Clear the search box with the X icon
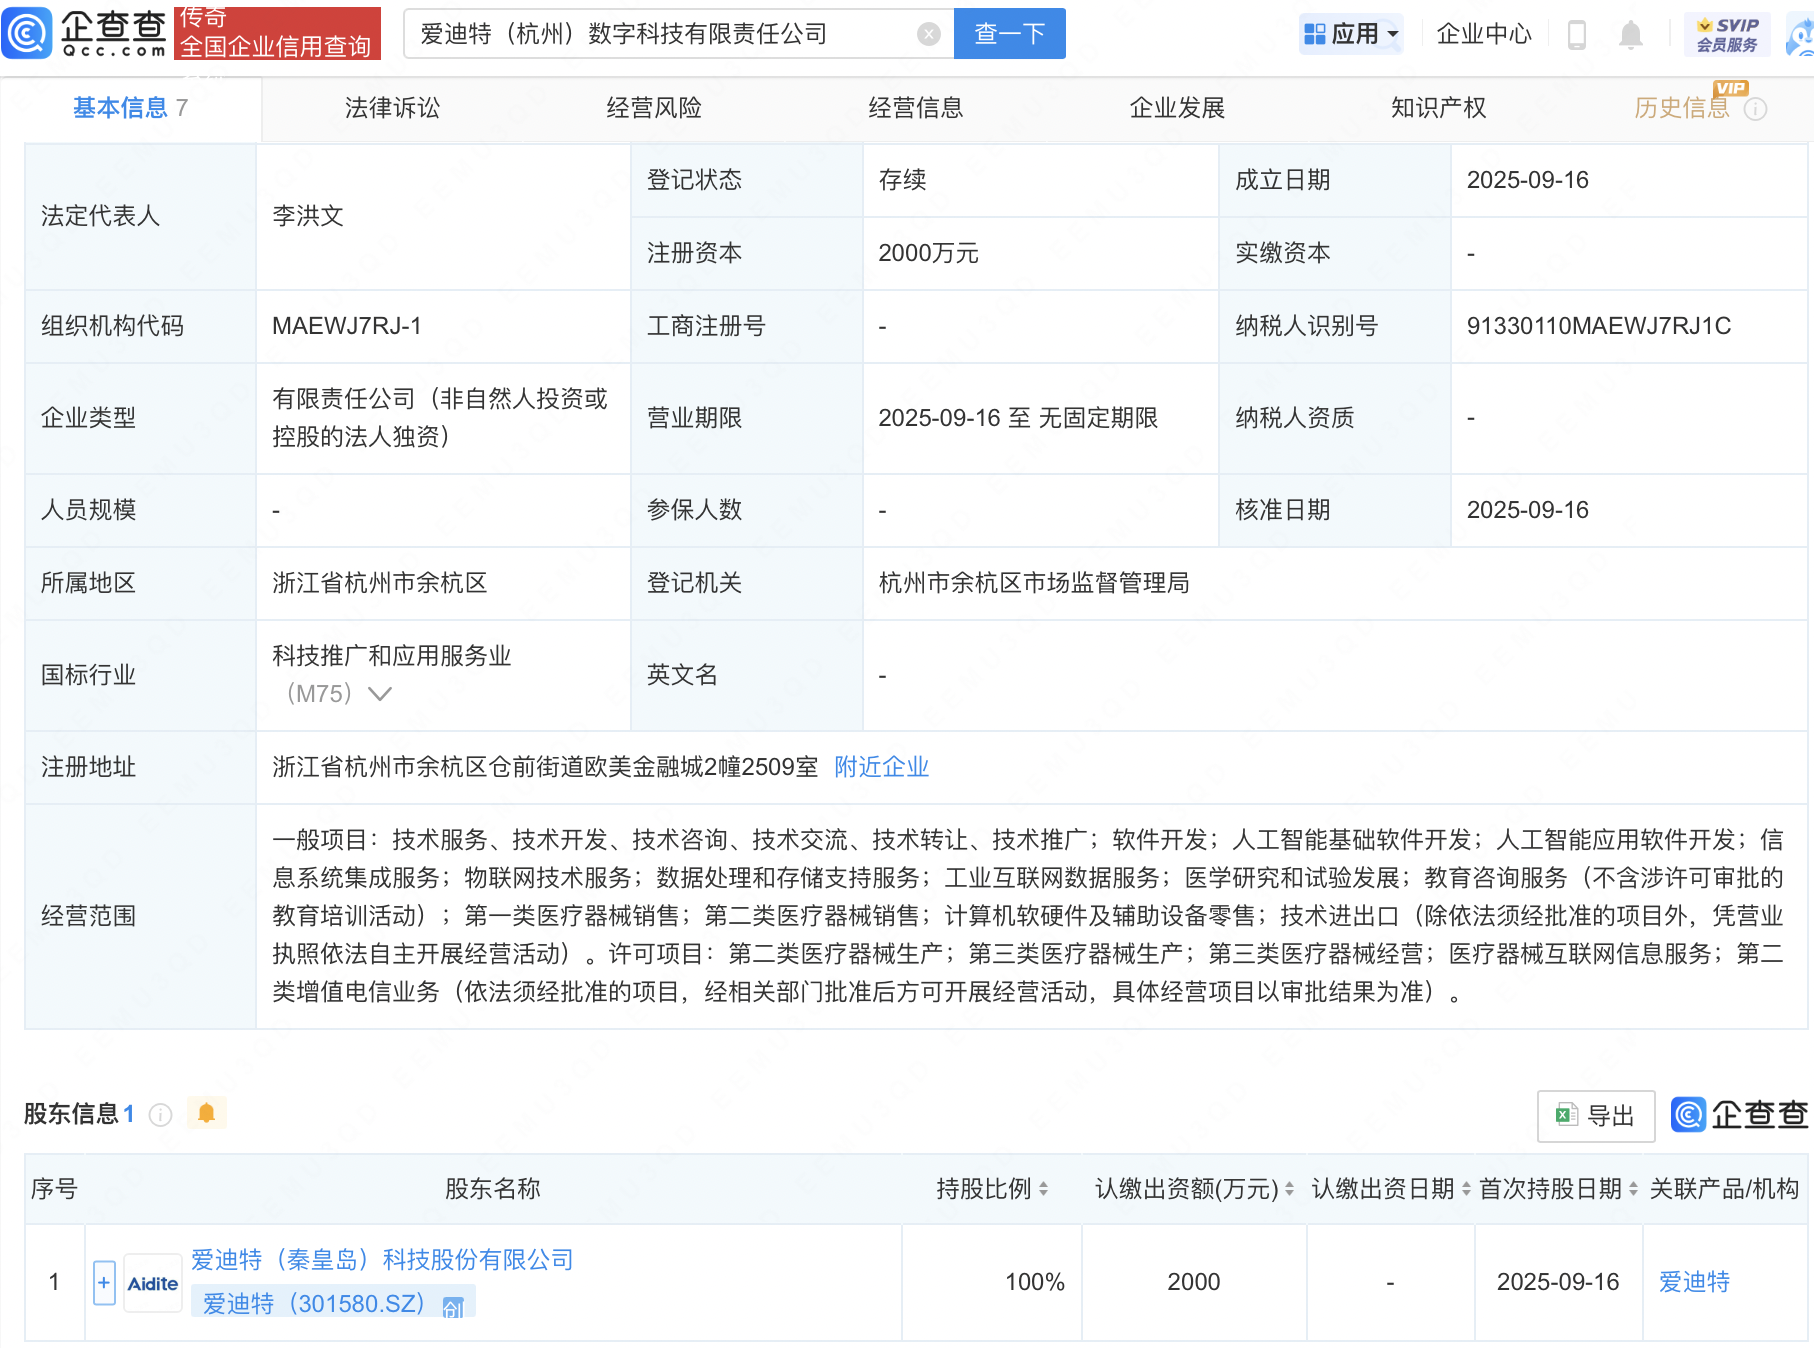The width and height of the screenshot is (1814, 1348). [x=929, y=34]
